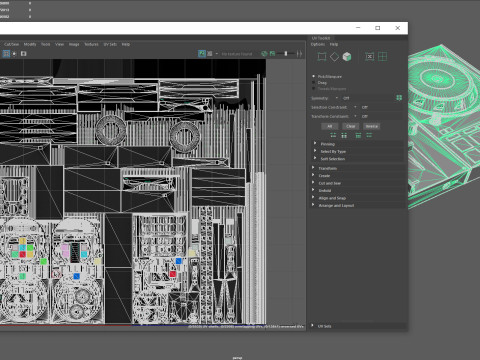
Task: Open the Transform Constraint dropdown
Action: click(x=355, y=116)
